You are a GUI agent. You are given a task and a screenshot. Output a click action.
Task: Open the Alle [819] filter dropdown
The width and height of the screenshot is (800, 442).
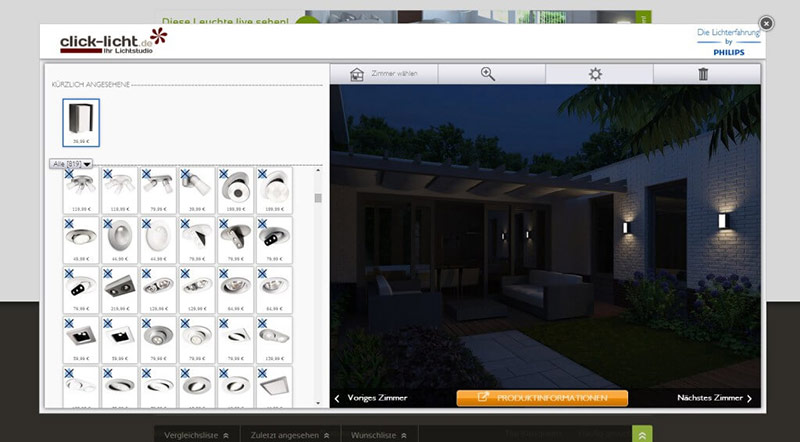click(71, 163)
